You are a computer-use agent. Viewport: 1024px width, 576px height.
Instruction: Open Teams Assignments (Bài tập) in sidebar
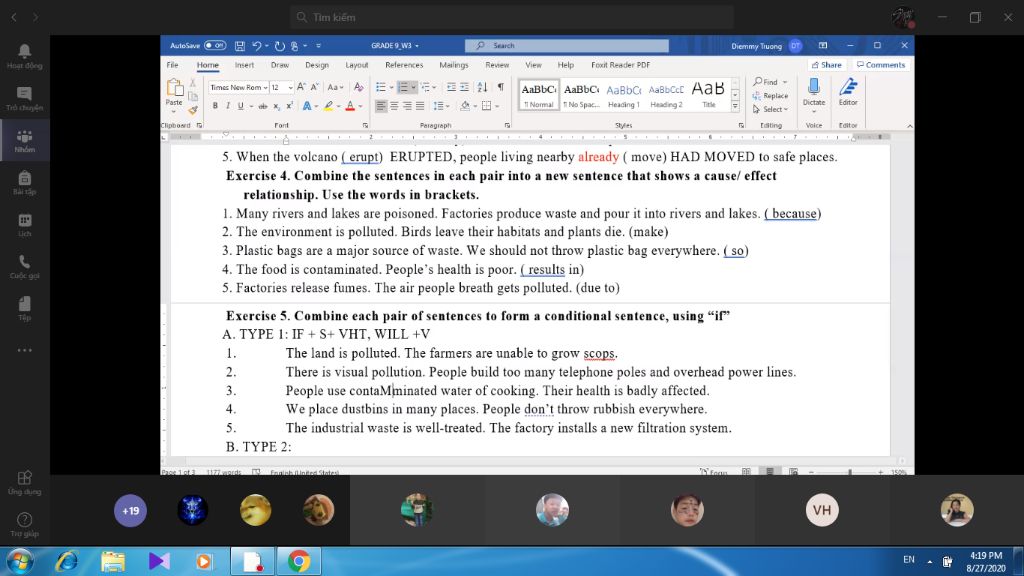25,183
